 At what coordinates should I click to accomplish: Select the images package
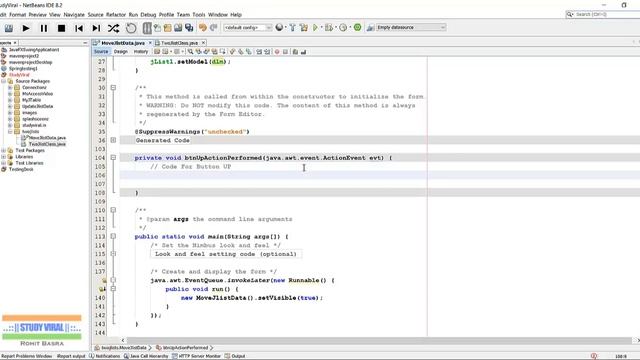29,113
